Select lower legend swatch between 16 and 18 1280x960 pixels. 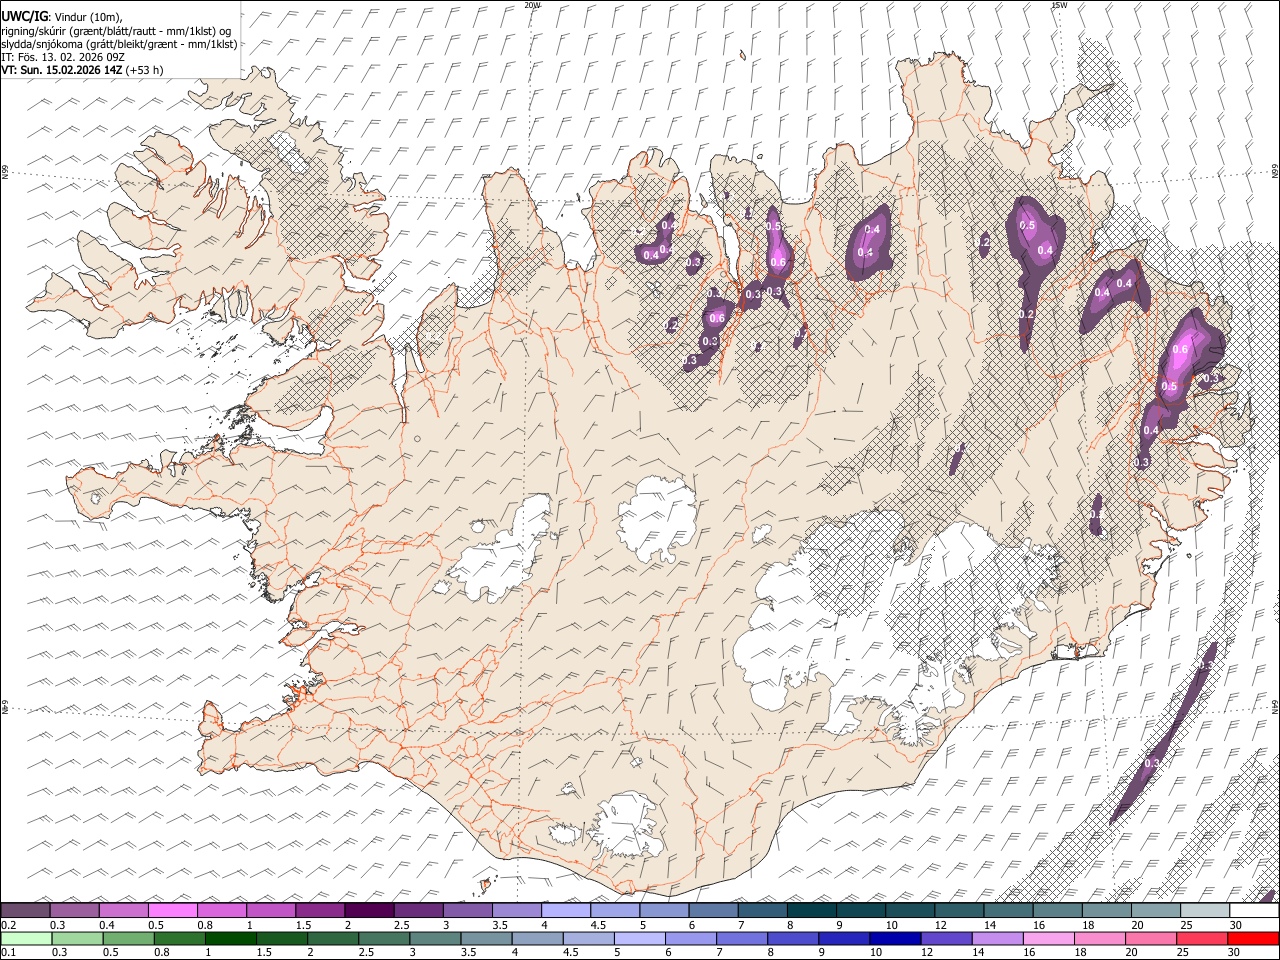tap(1050, 938)
